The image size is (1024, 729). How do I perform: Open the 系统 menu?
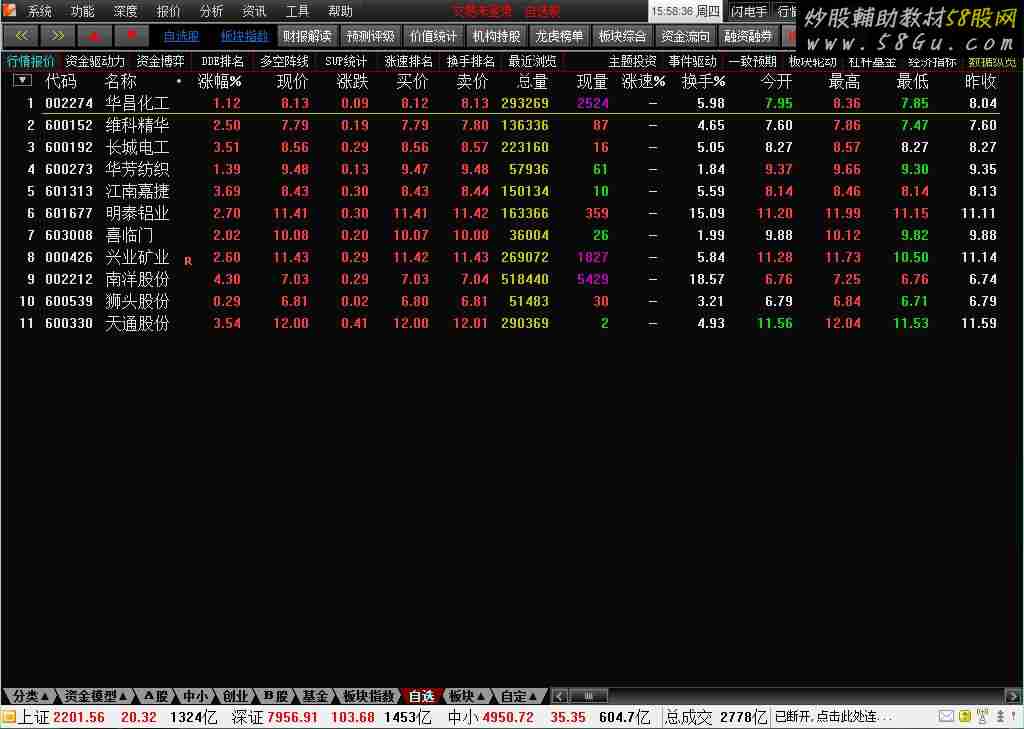(x=39, y=11)
